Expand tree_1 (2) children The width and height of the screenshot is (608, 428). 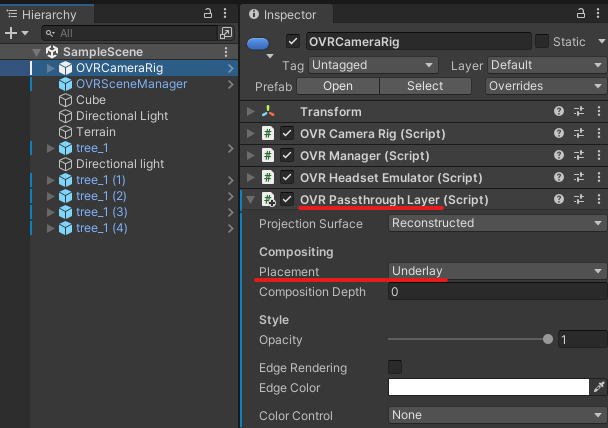(50, 196)
